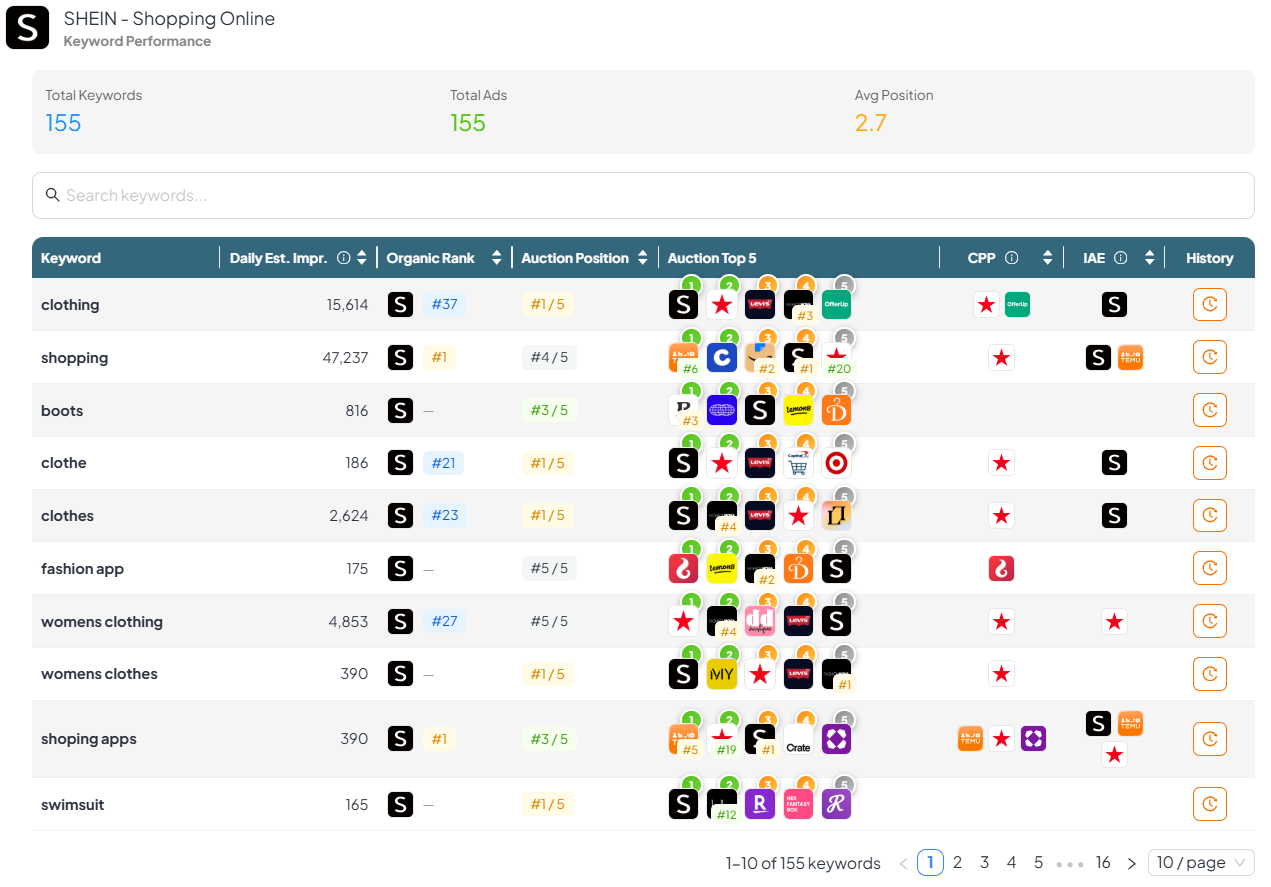Click the 15,614 impressions value
The height and width of the screenshot is (887, 1271).
[x=347, y=305]
